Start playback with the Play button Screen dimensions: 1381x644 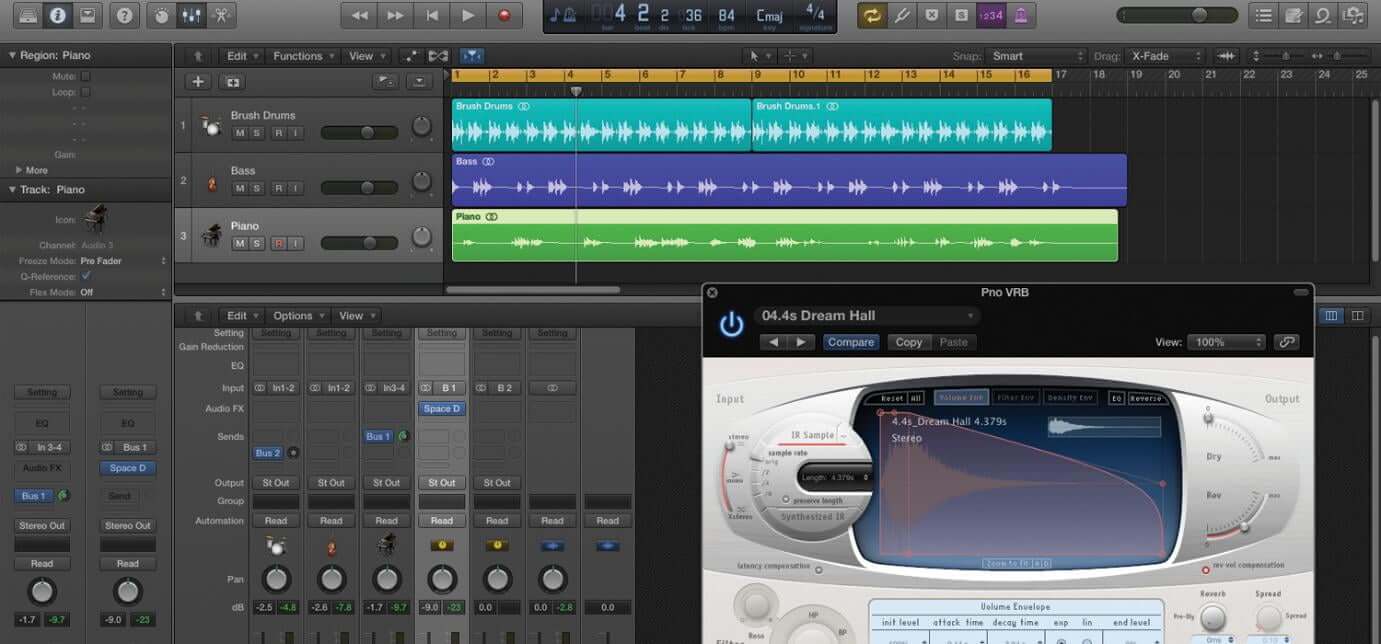coord(467,15)
